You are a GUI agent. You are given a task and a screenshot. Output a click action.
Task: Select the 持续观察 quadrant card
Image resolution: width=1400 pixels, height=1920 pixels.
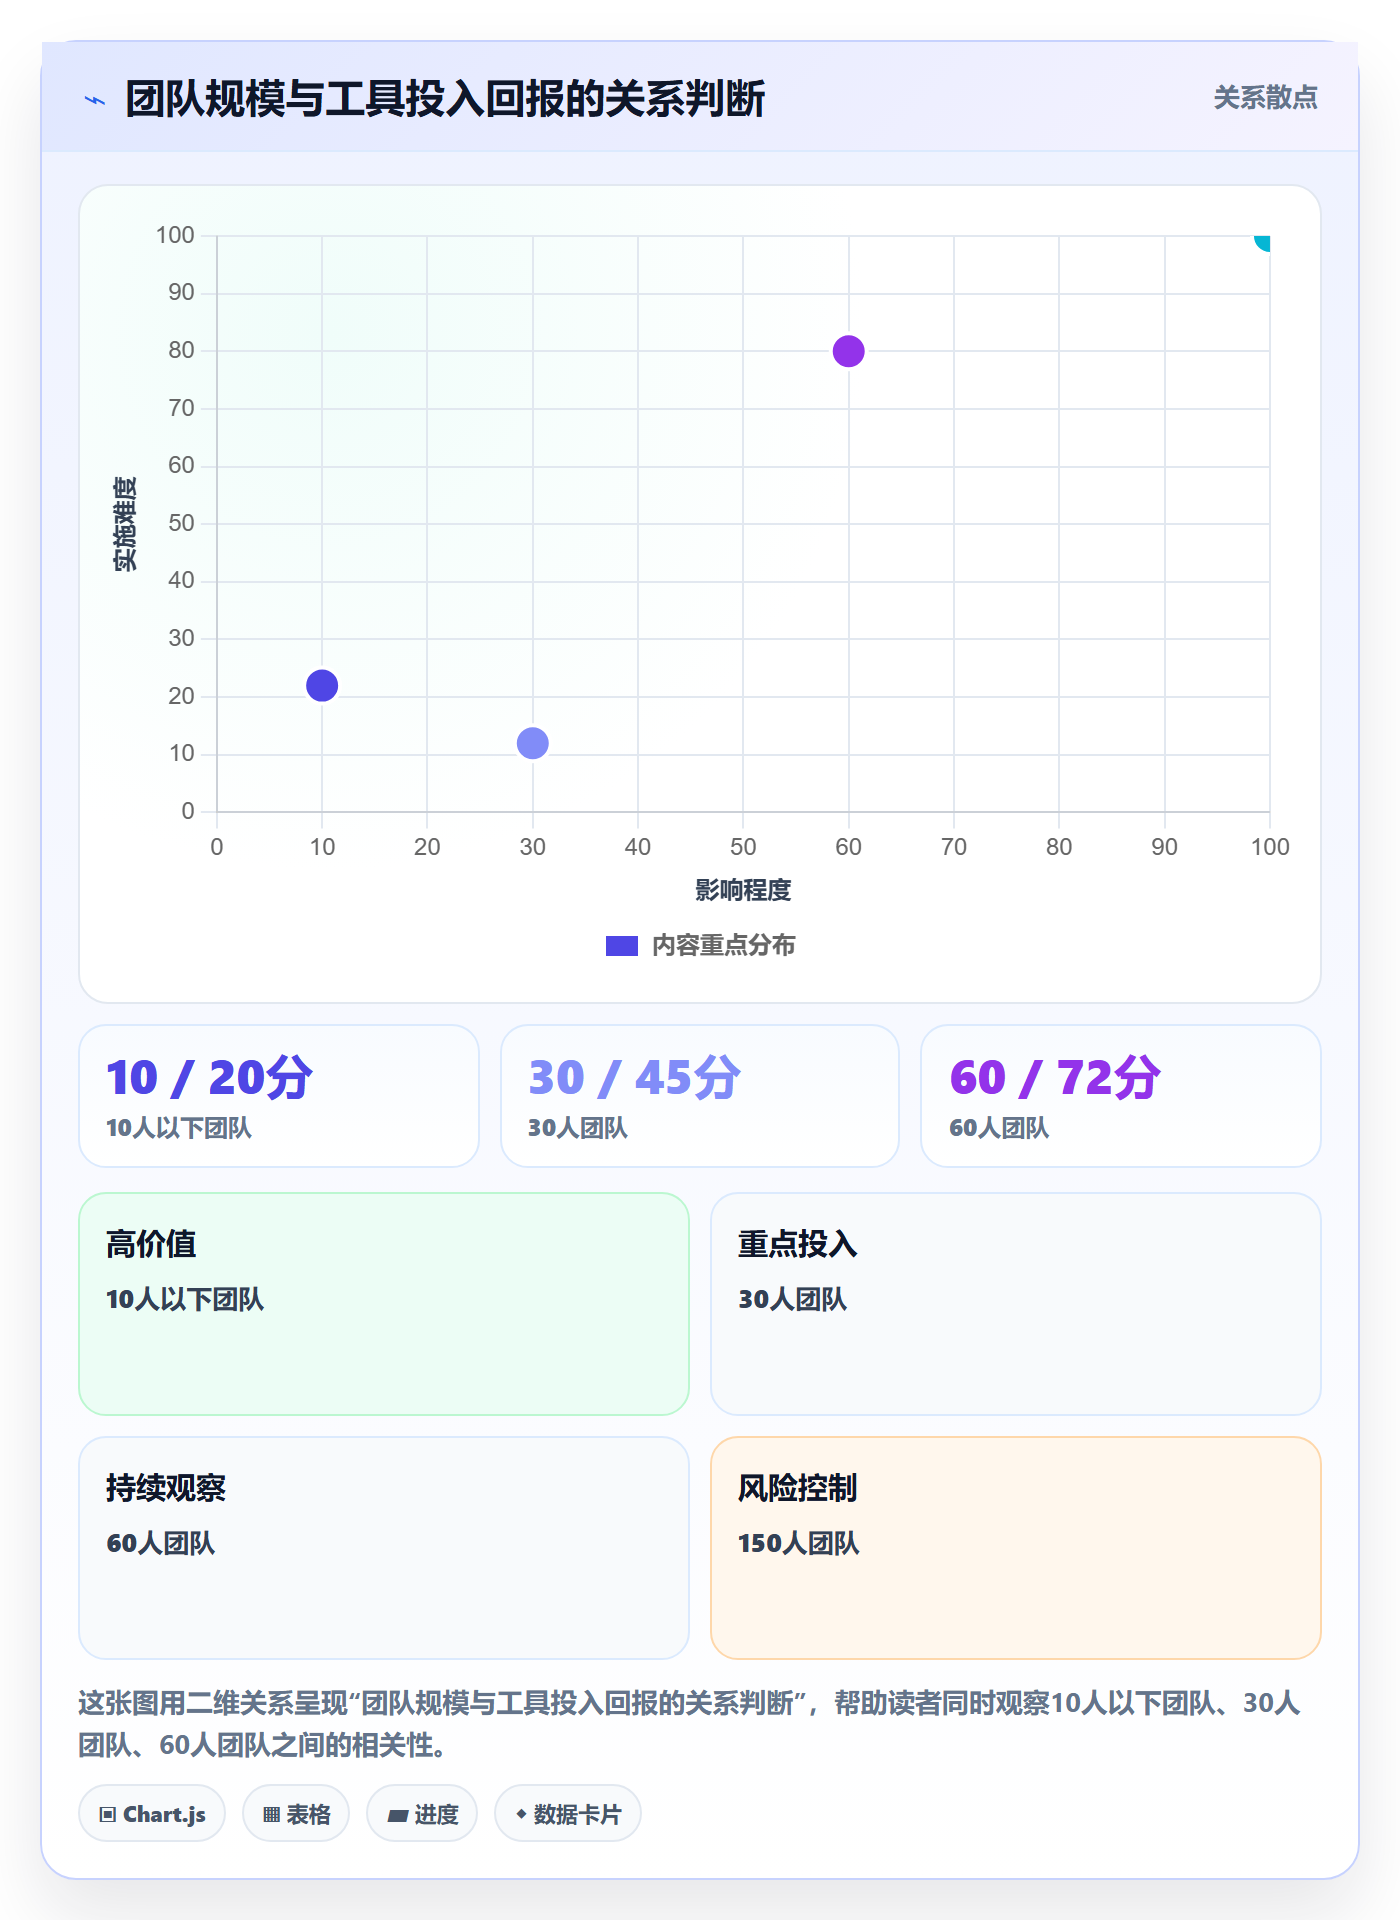tap(384, 1548)
